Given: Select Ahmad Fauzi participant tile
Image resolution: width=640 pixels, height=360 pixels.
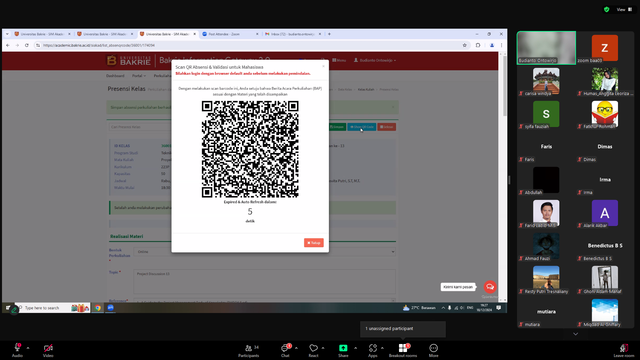Looking at the screenshot, I should point(546,246).
